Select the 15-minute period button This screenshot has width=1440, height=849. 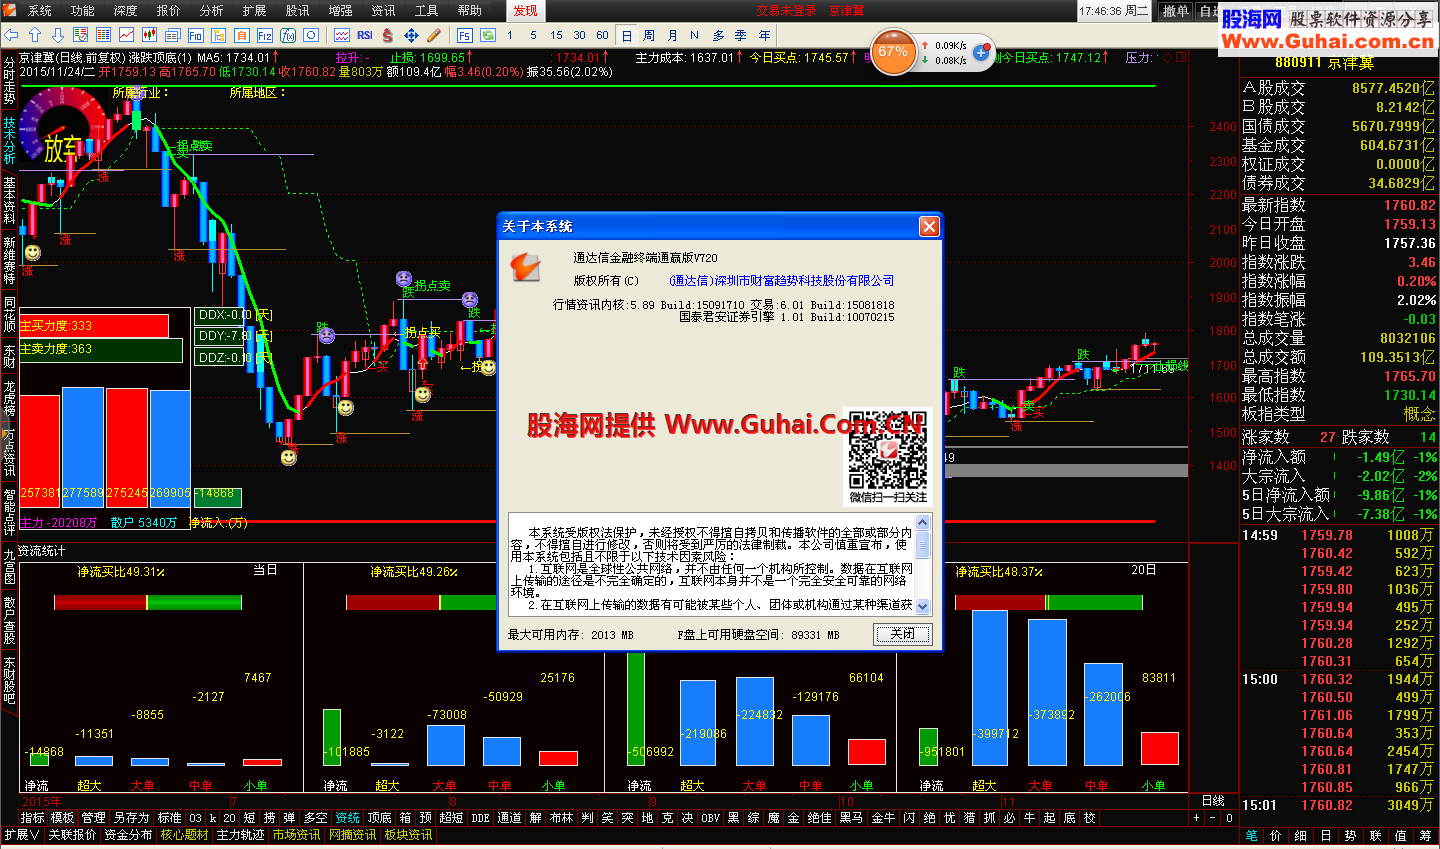[556, 35]
